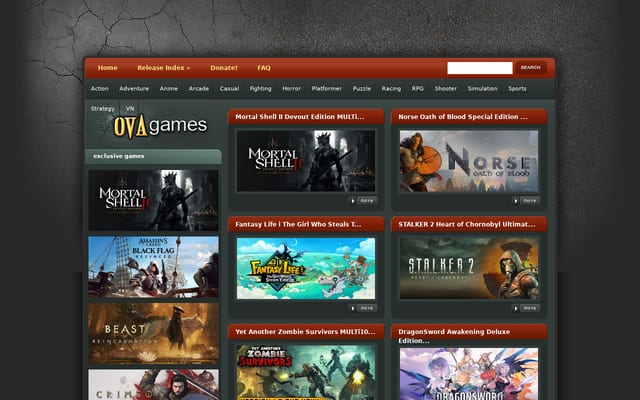The width and height of the screenshot is (640, 400).
Task: Browse the Arcade category
Action: [198, 89]
